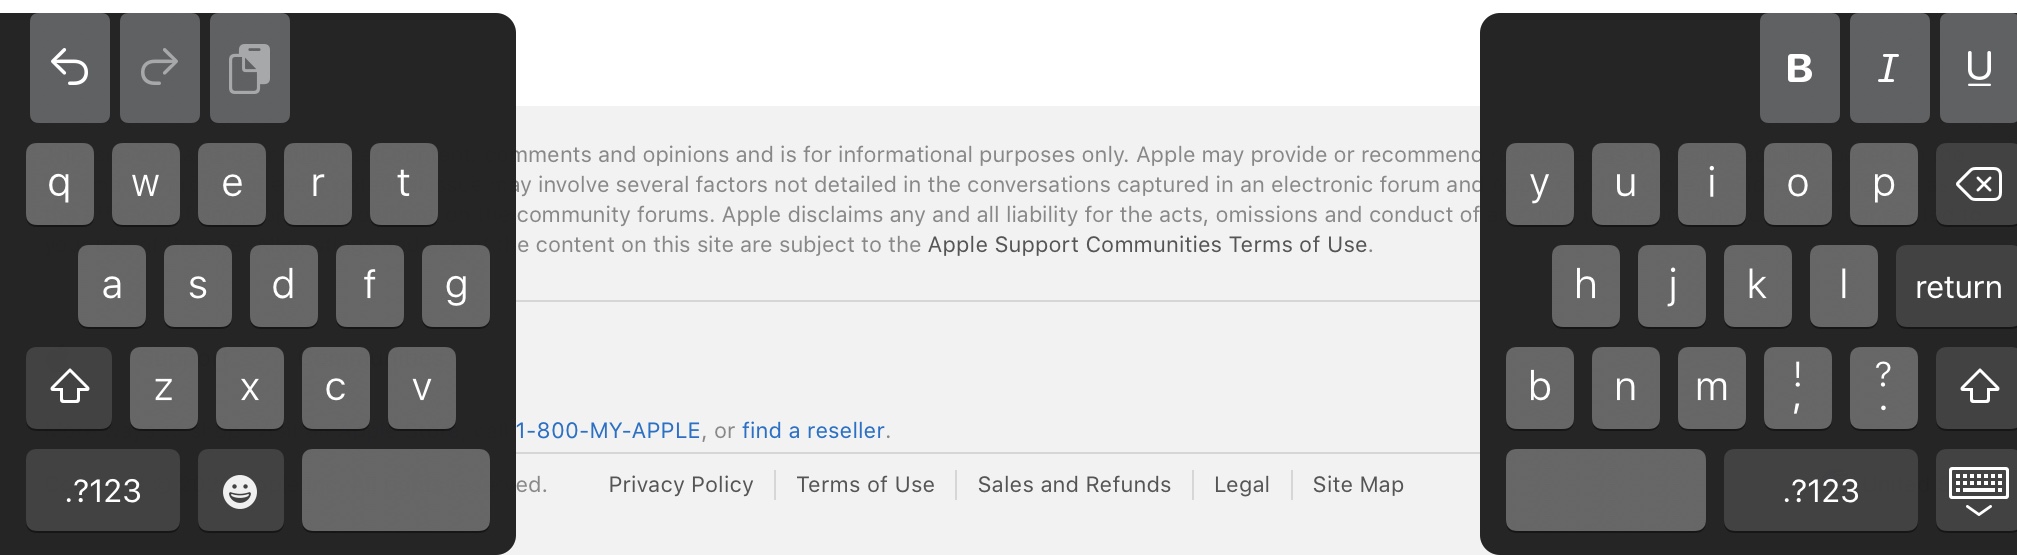2017x555 pixels.
Task: Open the find a reseller link
Action: [813, 431]
